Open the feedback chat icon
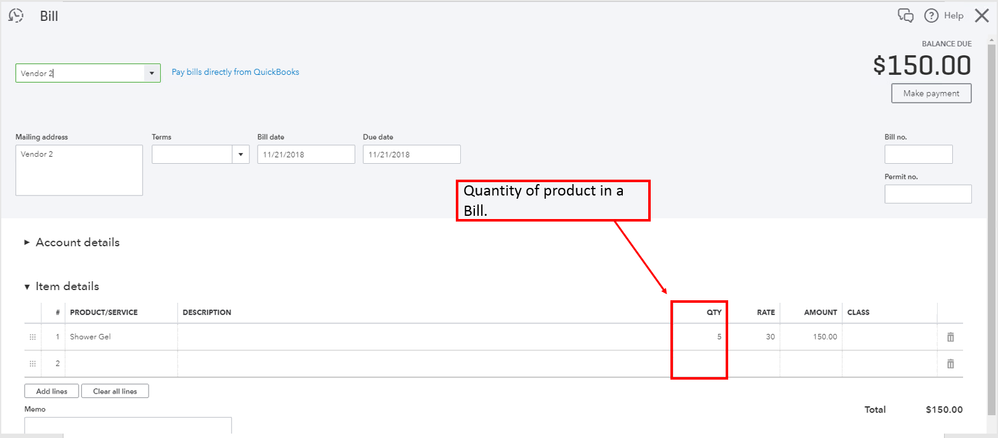Screen dimensions: 998x438 [x=906, y=15]
